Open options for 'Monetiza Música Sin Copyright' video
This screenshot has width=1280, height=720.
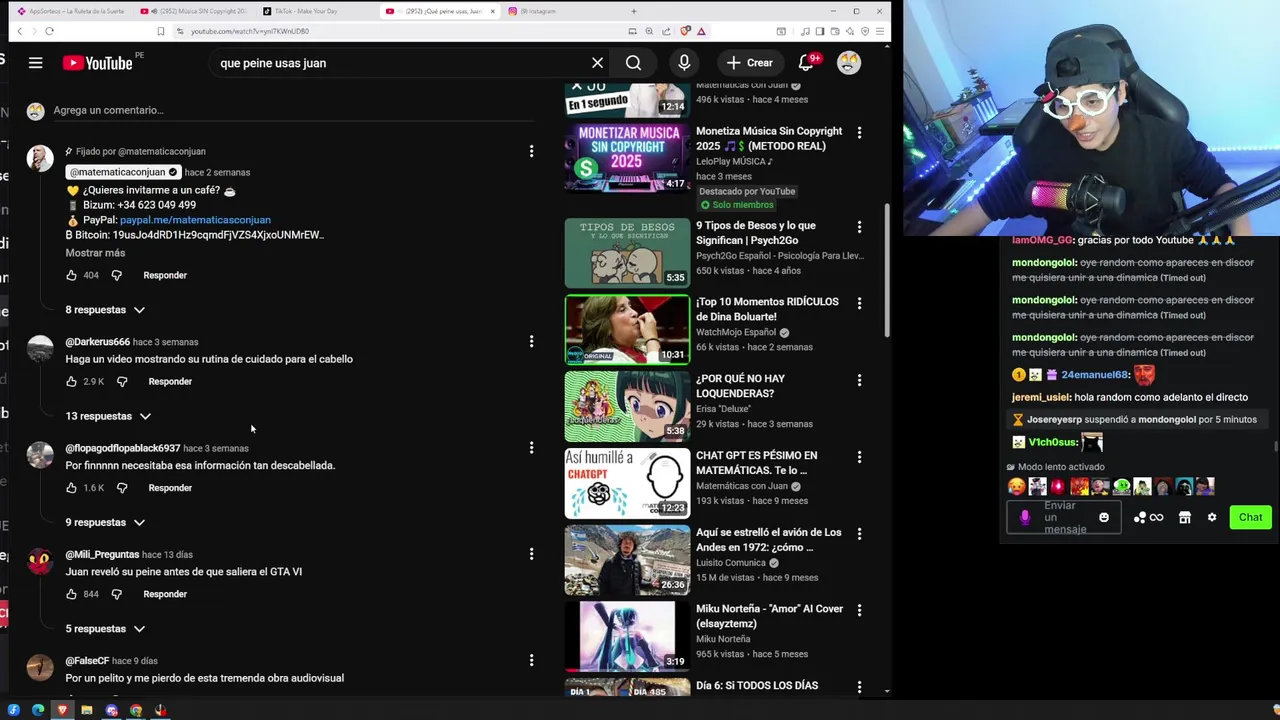pyautogui.click(x=859, y=132)
